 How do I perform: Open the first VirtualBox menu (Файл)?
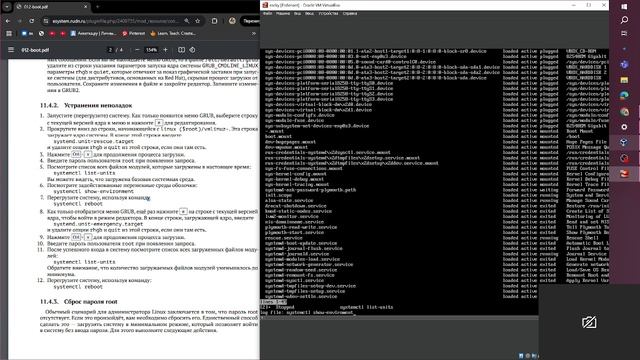click(x=267, y=13)
